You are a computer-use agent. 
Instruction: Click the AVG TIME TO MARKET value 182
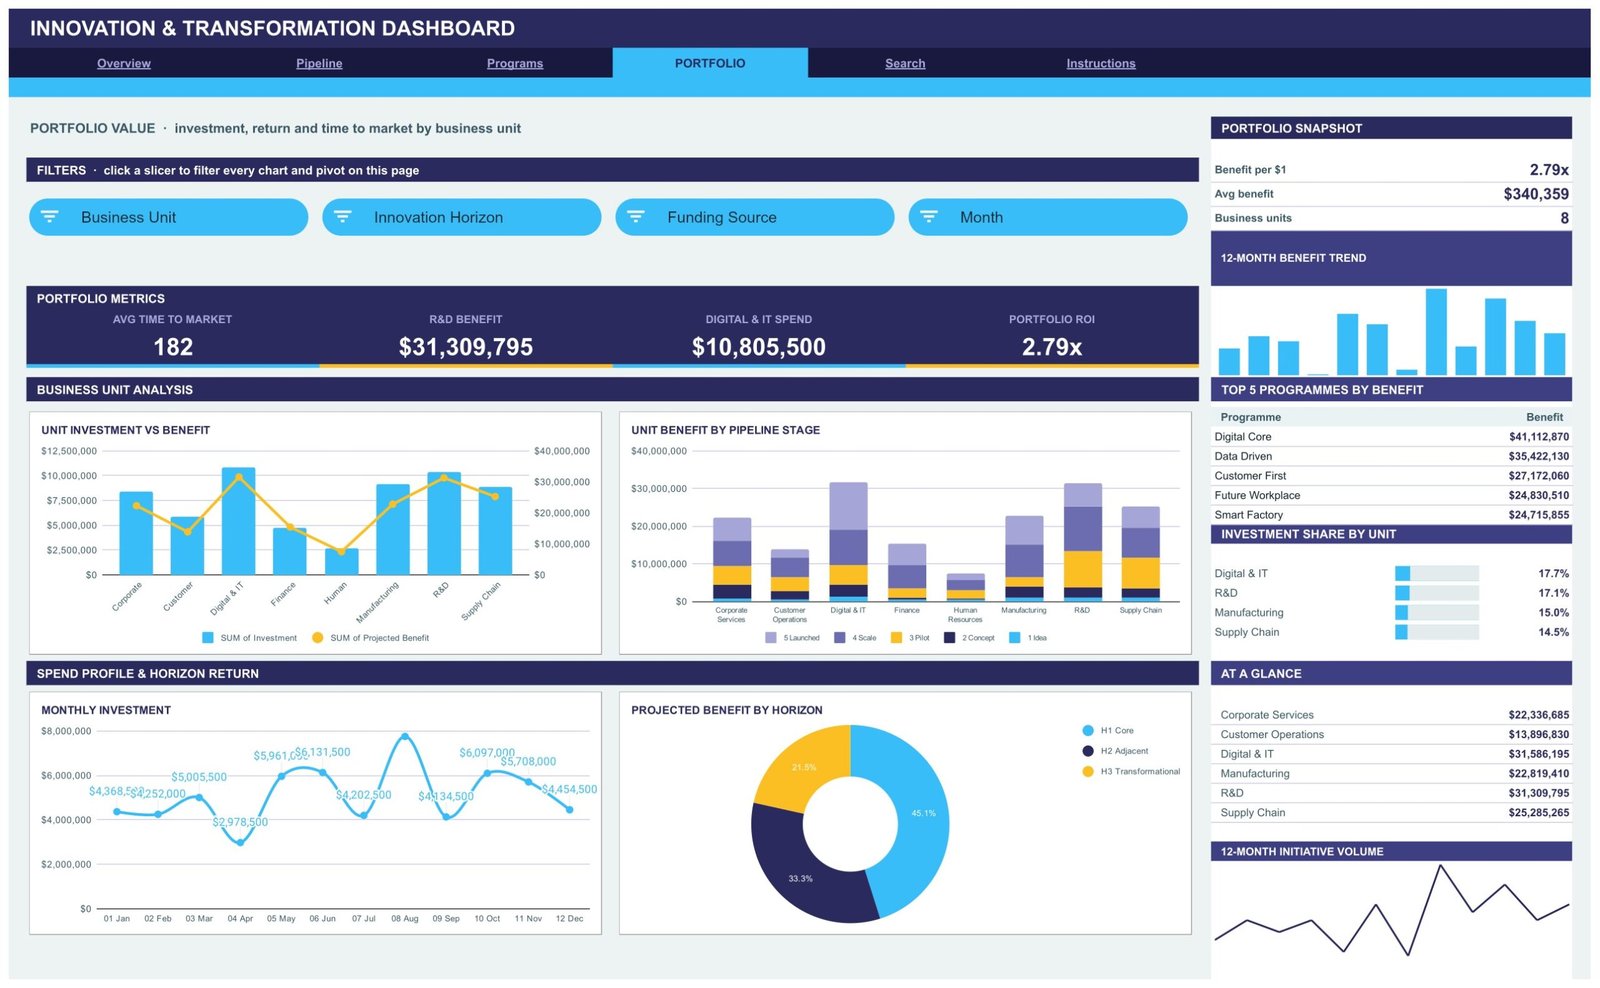tap(173, 347)
